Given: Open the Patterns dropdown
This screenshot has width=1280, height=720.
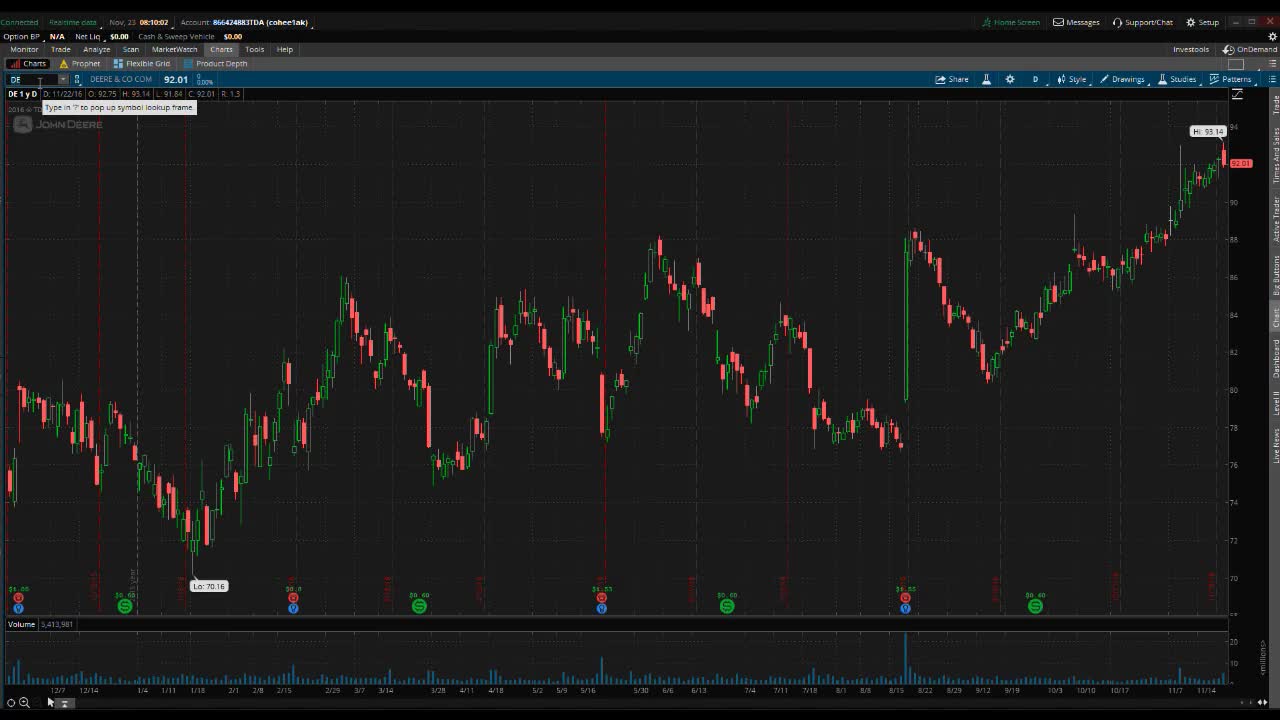Looking at the screenshot, I should click(x=1231, y=79).
